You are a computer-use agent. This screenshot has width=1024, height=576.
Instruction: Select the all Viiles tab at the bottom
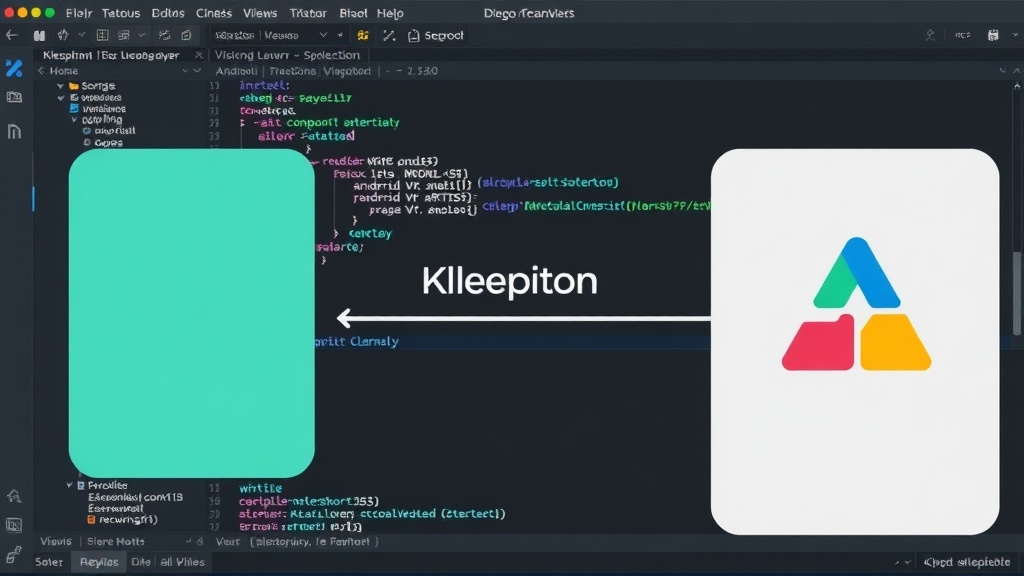(x=182, y=562)
